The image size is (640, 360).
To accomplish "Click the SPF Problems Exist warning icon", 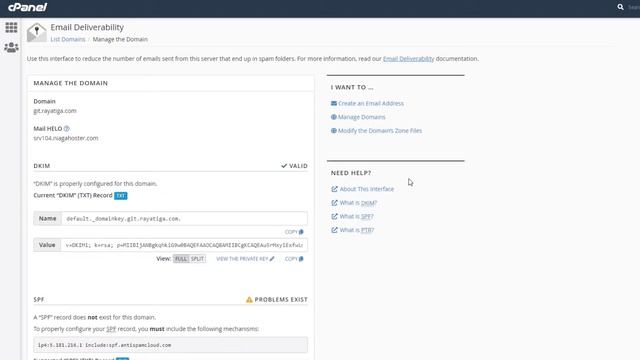I will pyautogui.click(x=249, y=300).
